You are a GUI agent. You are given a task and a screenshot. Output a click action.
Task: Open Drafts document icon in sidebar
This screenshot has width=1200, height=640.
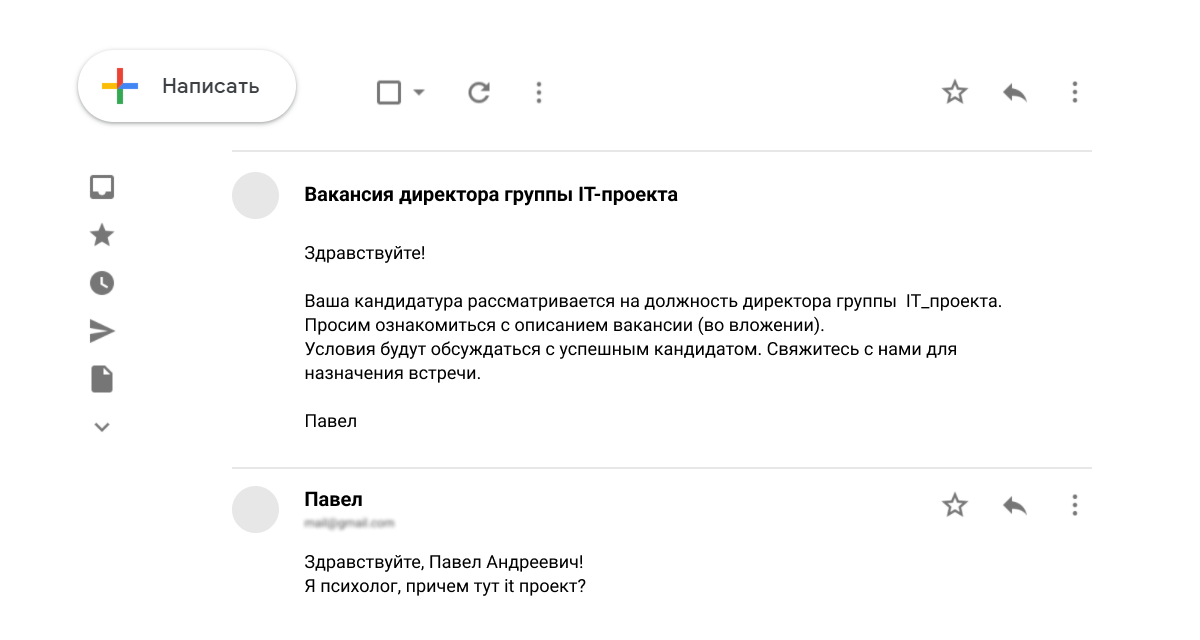click(x=102, y=379)
